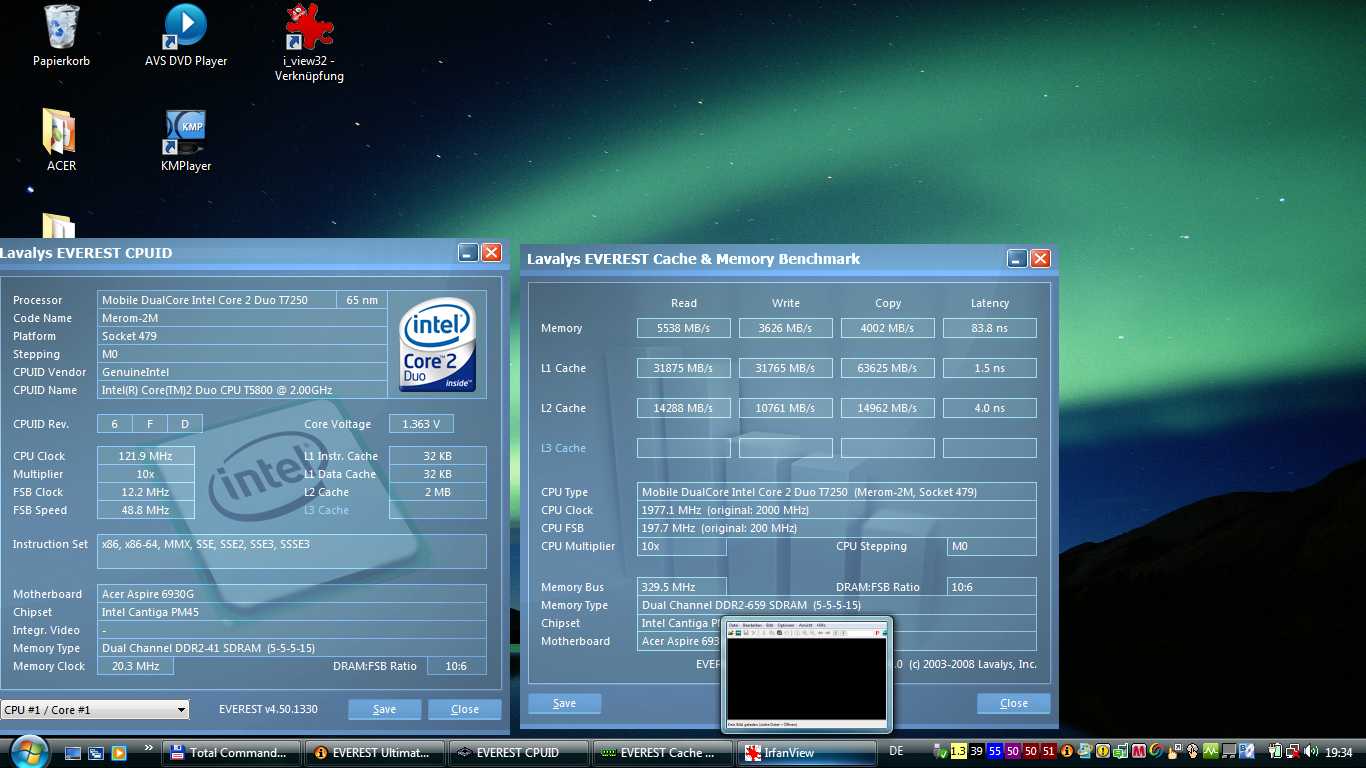Click the Memory Copy value 4002 MB/s
This screenshot has height=768, width=1366.
(888, 328)
